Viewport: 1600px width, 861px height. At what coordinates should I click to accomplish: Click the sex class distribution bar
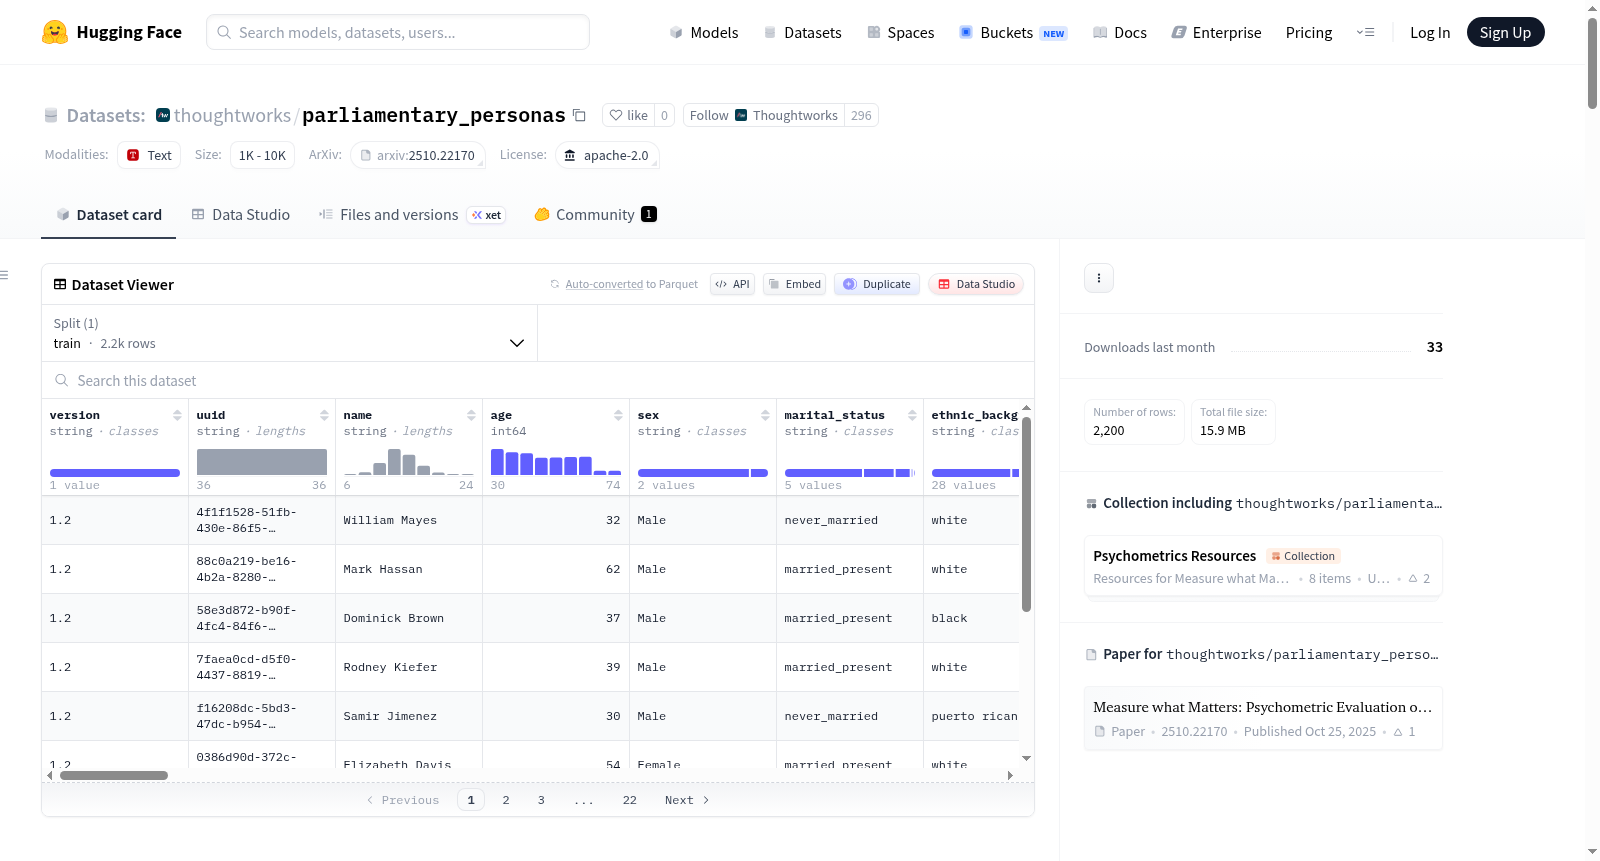pyautogui.click(x=703, y=472)
